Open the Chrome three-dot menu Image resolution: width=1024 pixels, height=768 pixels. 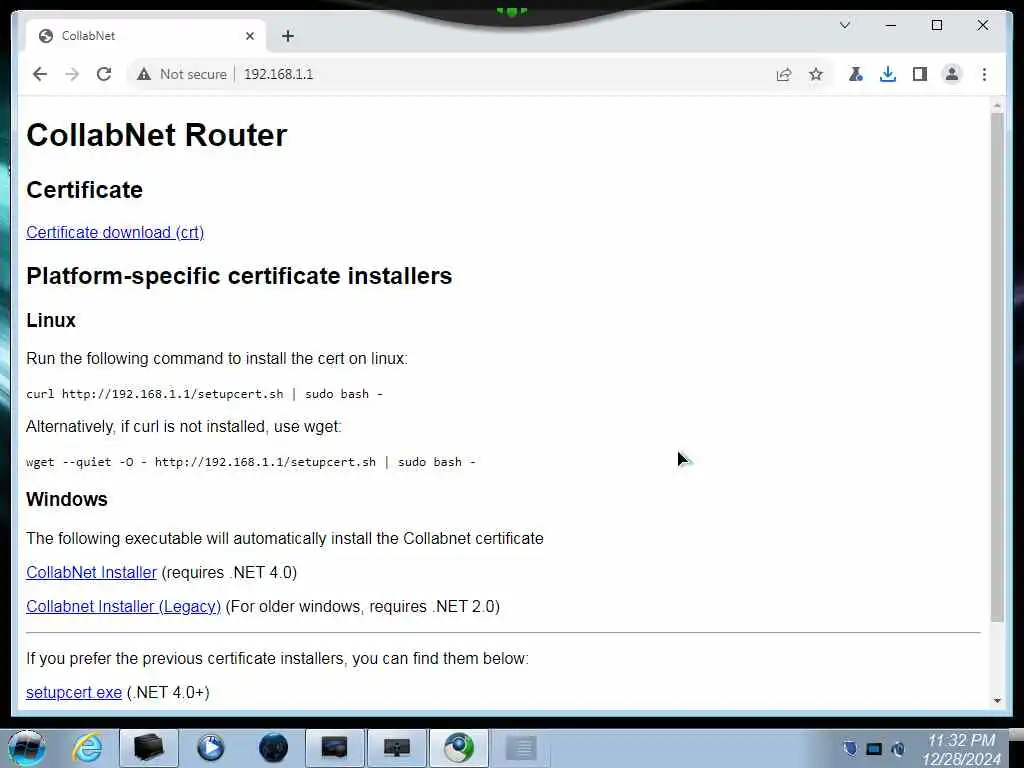pos(984,74)
